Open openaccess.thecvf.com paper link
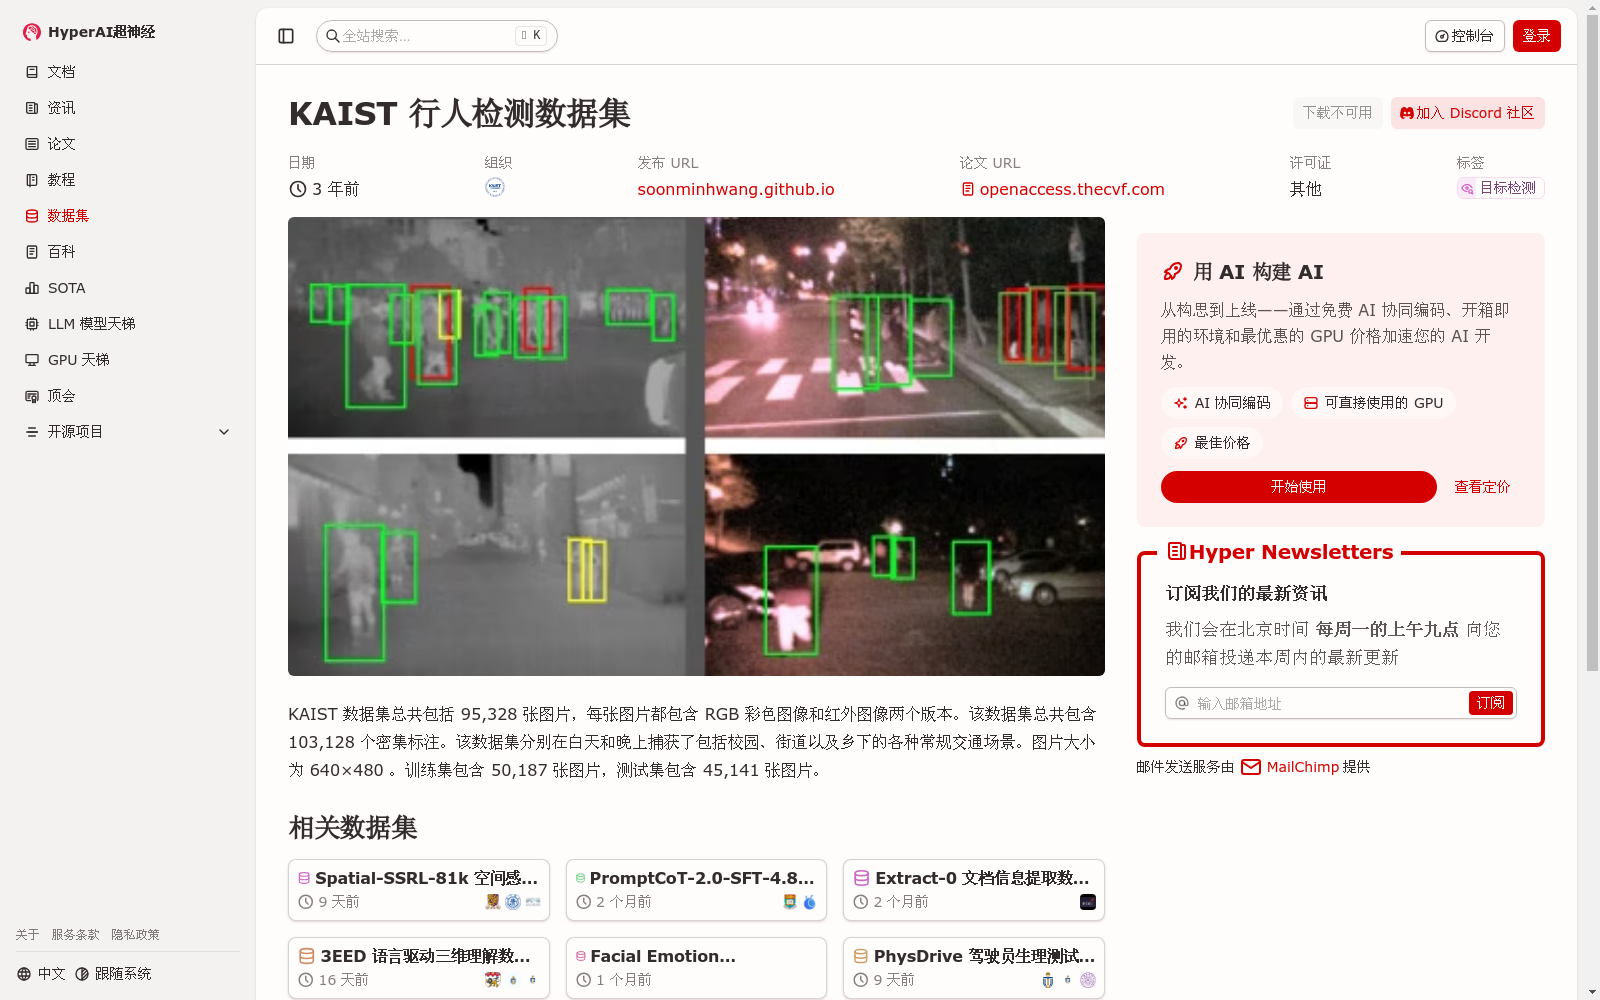Viewport: 1600px width, 1000px height. pyautogui.click(x=1072, y=189)
